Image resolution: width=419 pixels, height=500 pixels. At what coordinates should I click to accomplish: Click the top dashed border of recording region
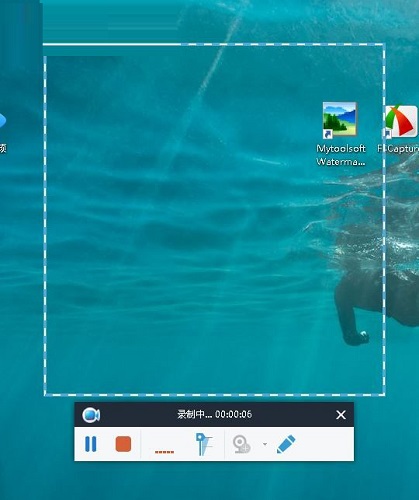pyautogui.click(x=214, y=44)
